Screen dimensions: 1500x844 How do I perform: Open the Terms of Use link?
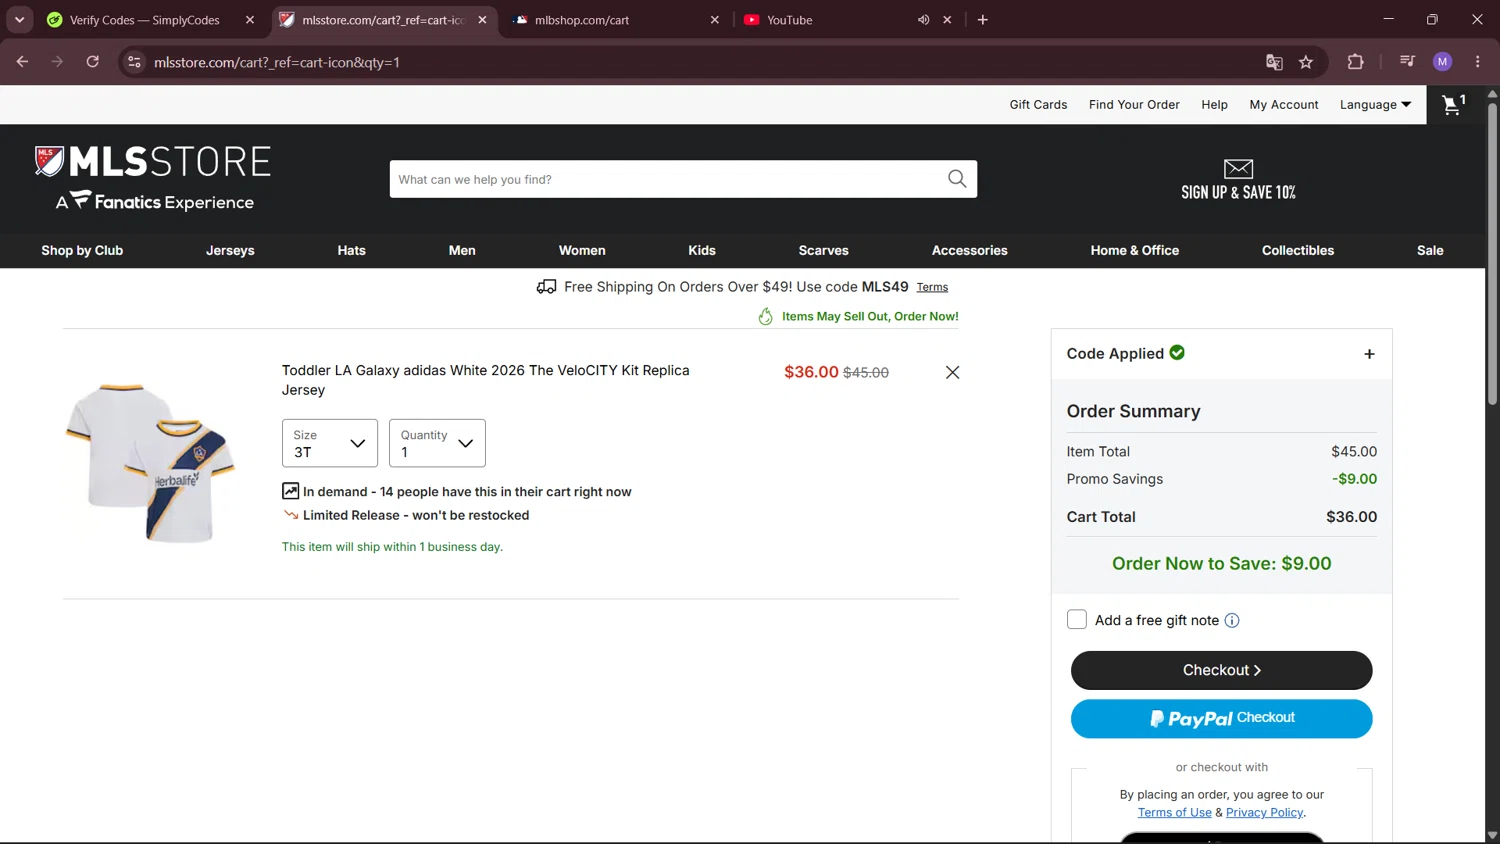click(x=1174, y=812)
